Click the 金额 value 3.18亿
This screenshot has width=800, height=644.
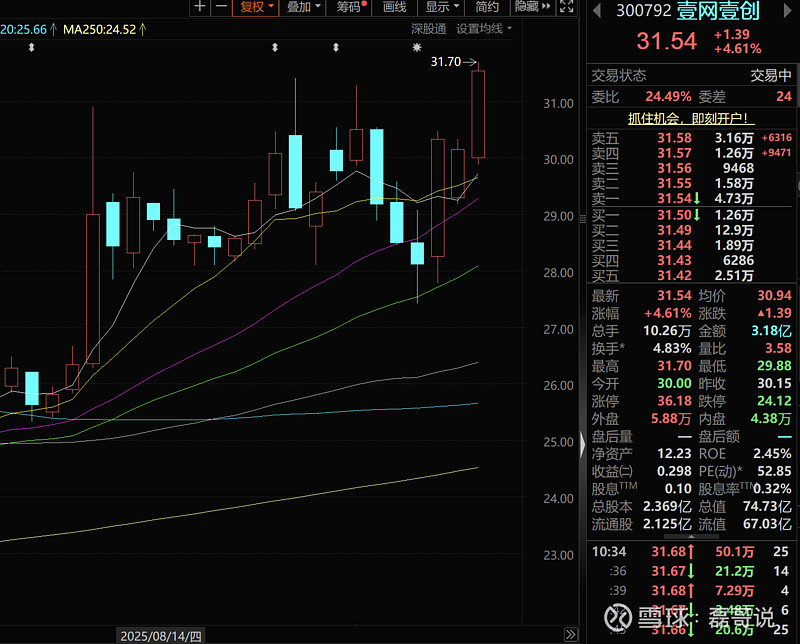click(x=771, y=331)
